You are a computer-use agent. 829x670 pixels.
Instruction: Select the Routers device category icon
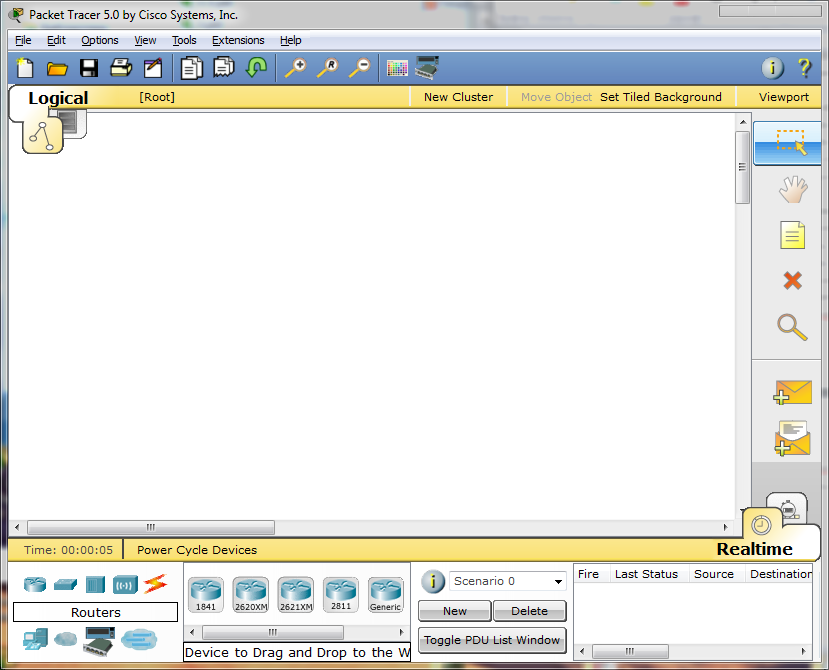coord(35,584)
